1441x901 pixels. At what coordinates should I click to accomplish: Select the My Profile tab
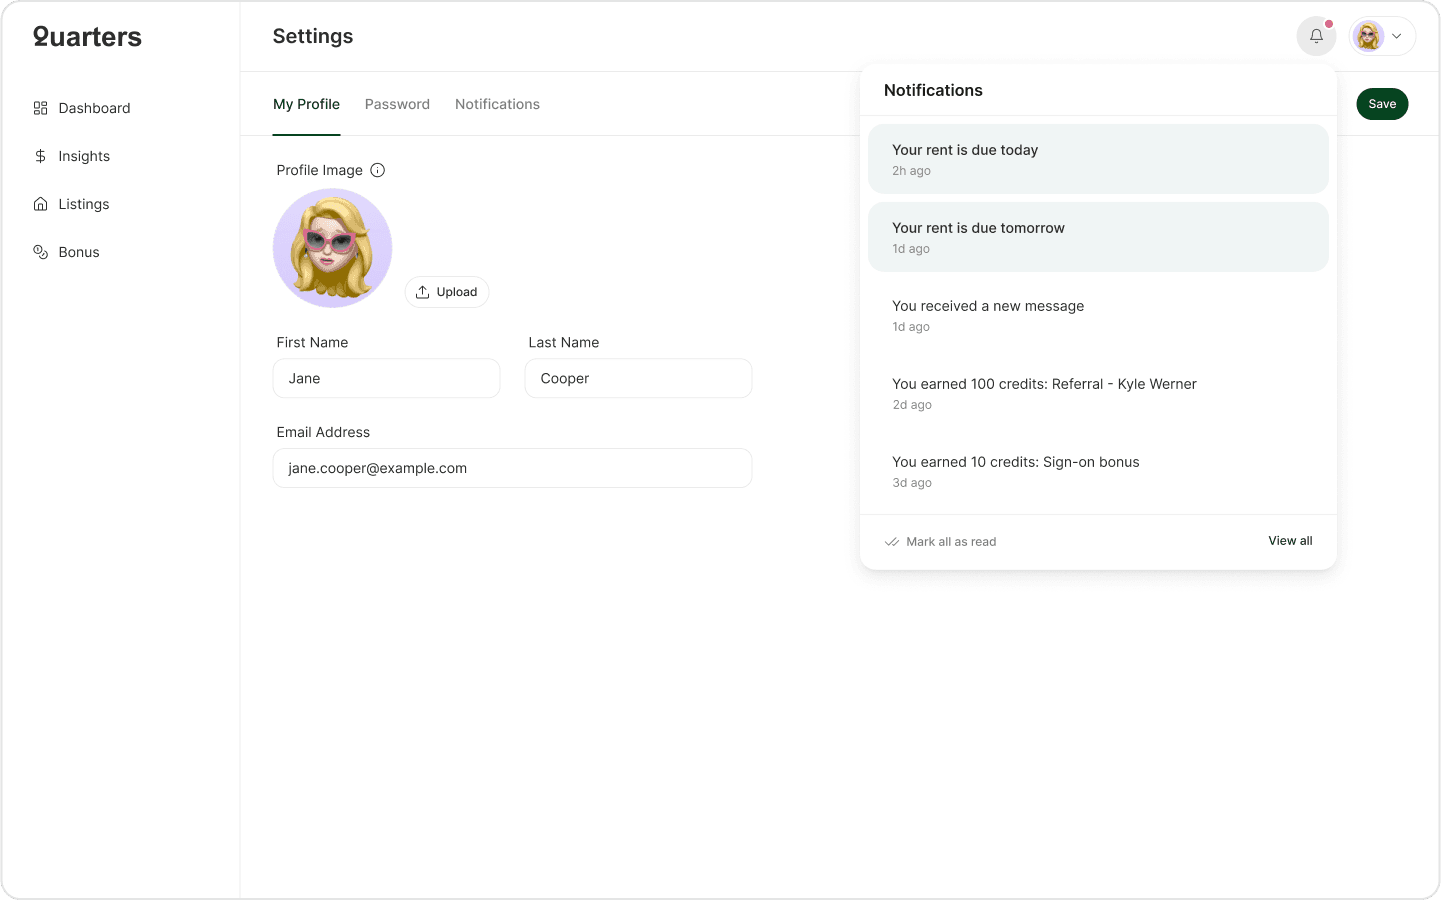tap(306, 103)
